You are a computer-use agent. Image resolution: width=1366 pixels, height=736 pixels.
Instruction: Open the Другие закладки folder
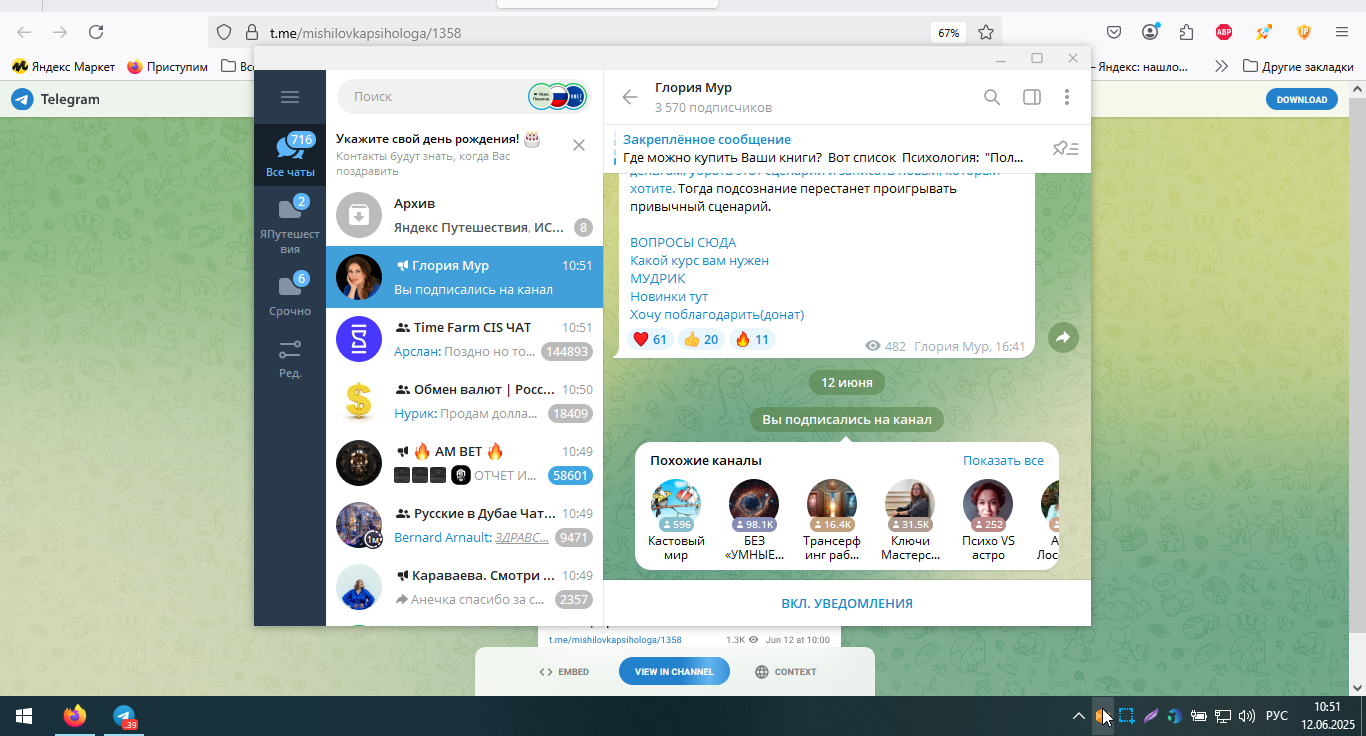(x=1298, y=67)
